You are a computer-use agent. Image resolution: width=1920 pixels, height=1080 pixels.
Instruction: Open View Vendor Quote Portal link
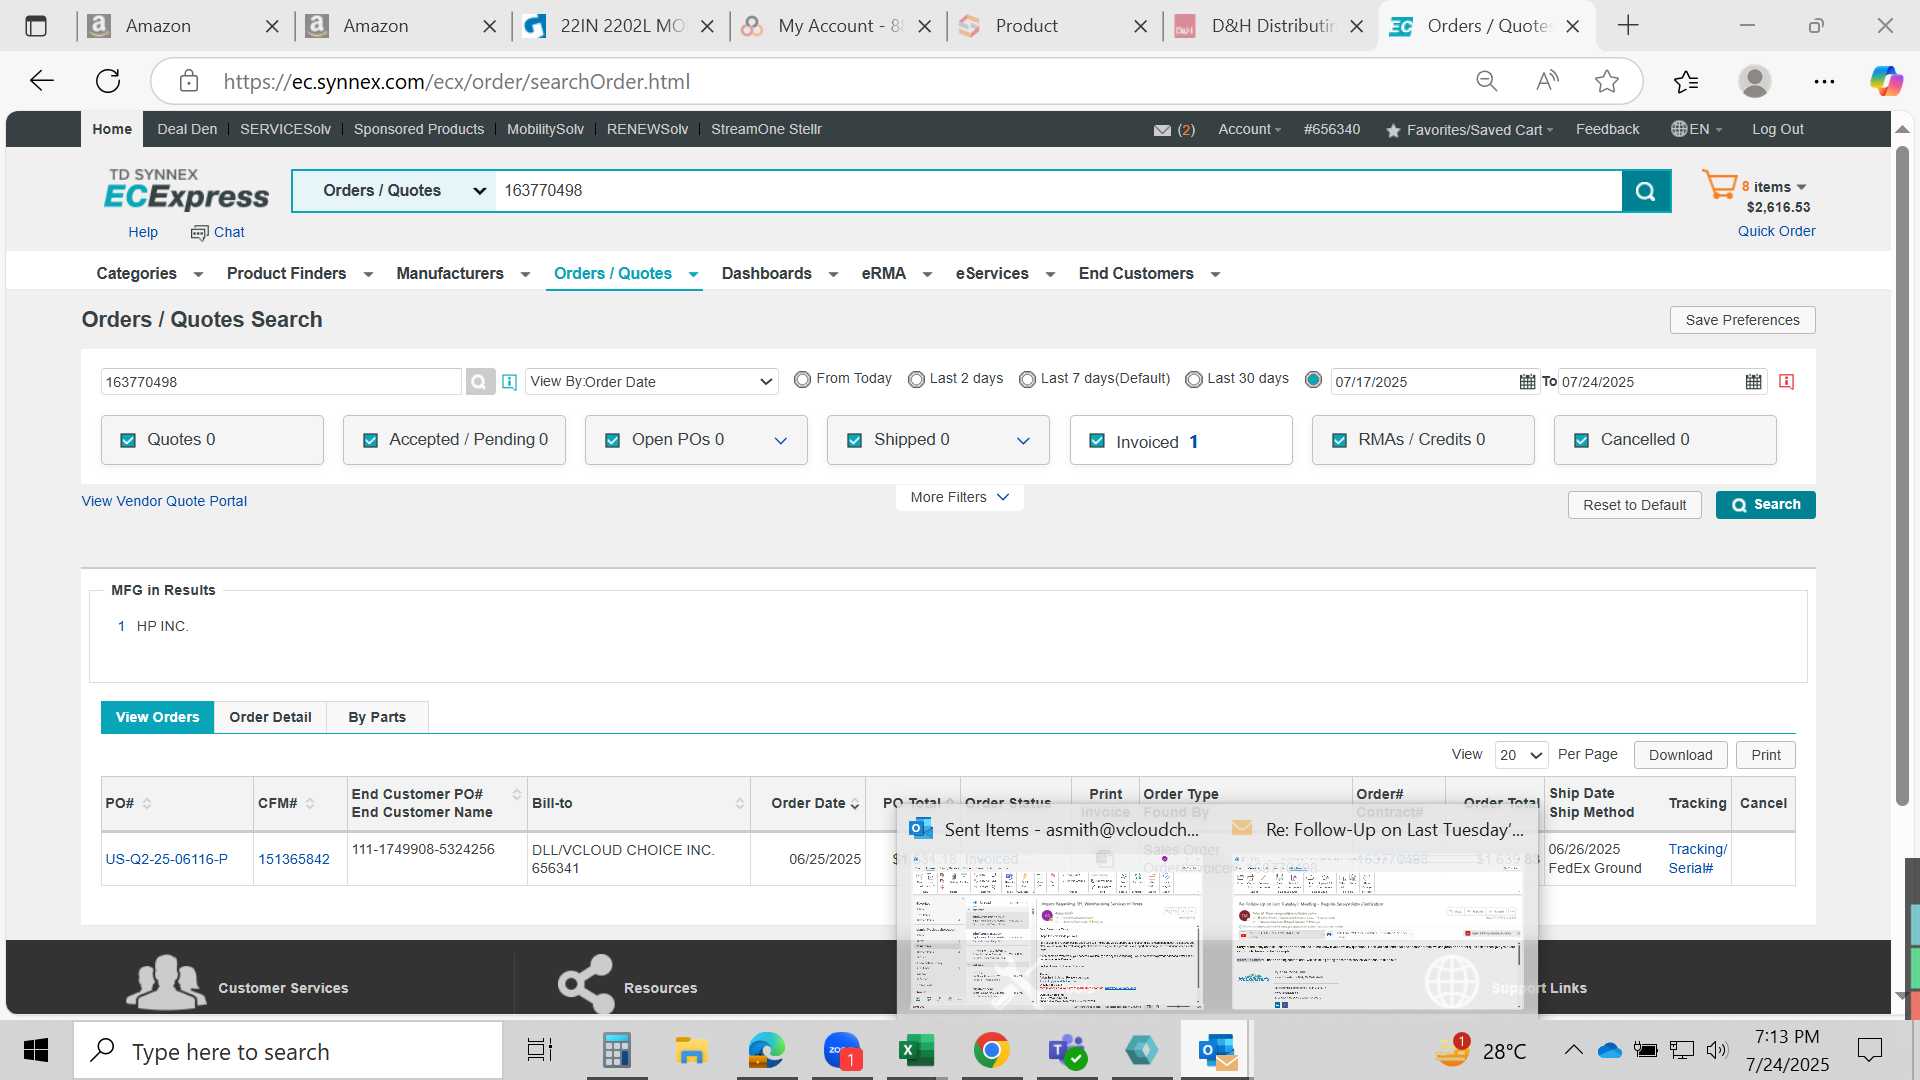164,501
